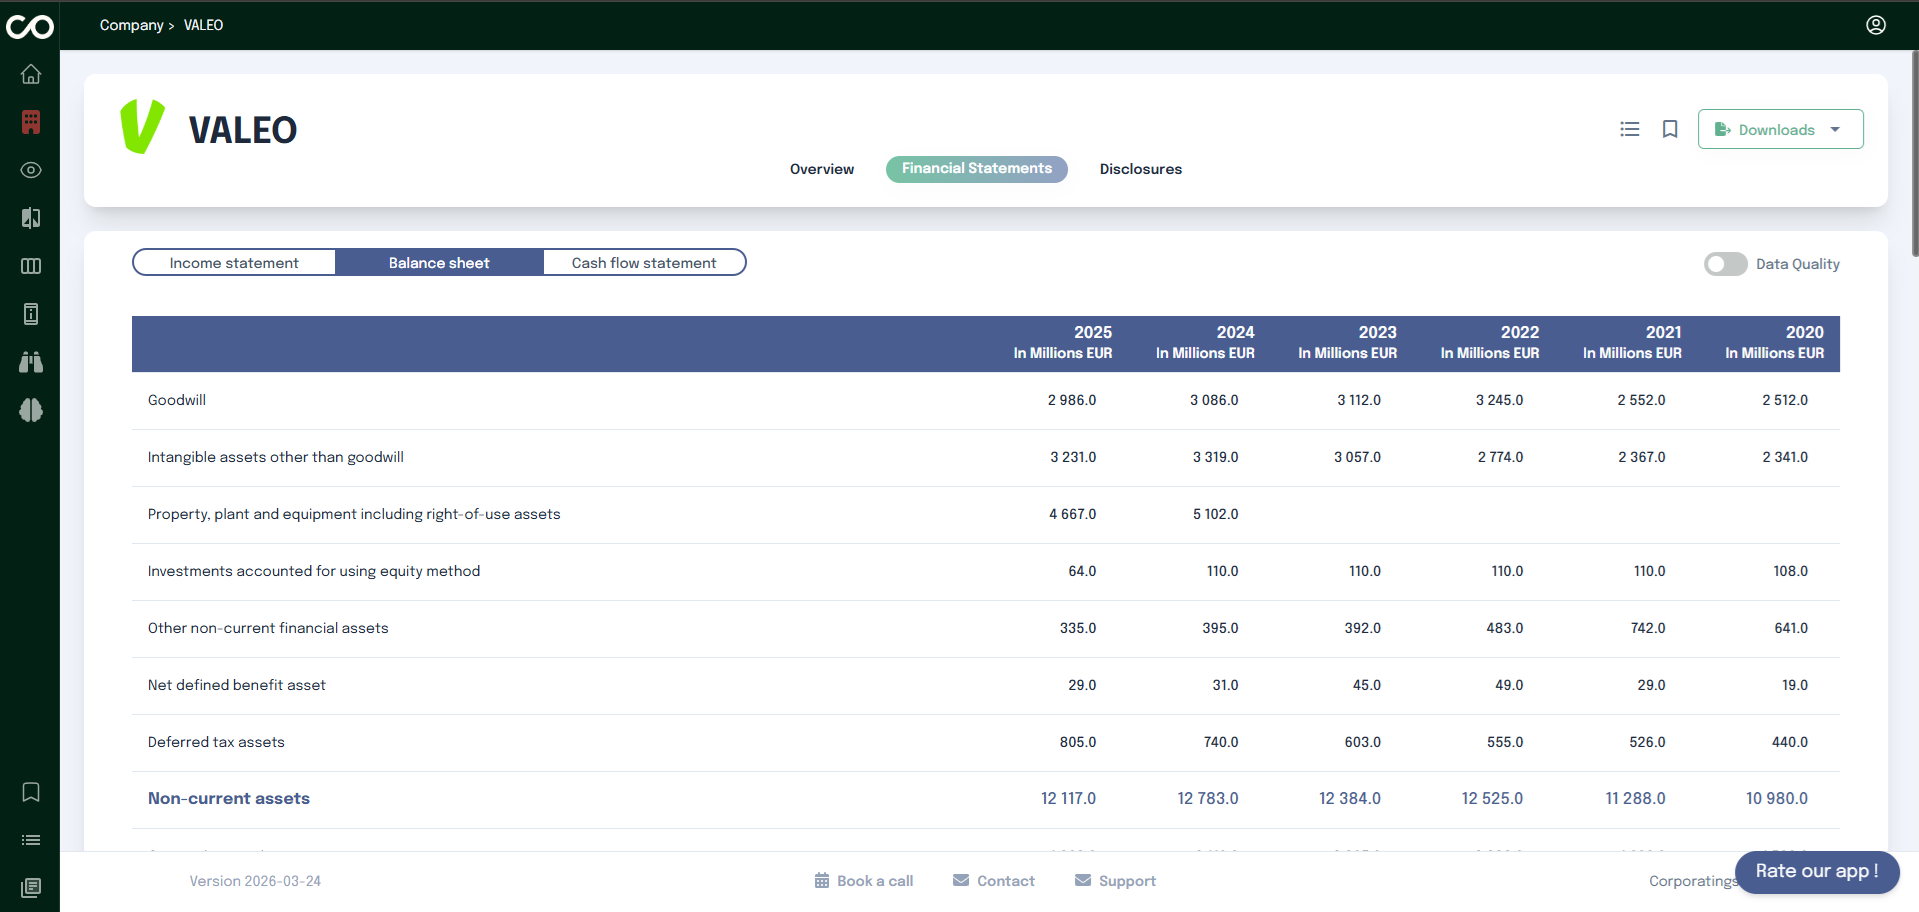Switch to Income statement view
Screen dimensions: 1919x912
(x=234, y=263)
